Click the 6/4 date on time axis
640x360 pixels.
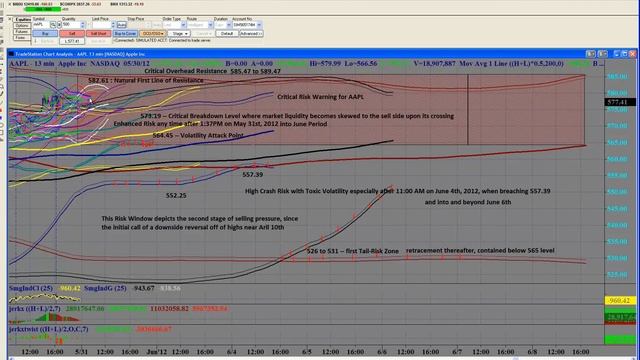[231, 351]
